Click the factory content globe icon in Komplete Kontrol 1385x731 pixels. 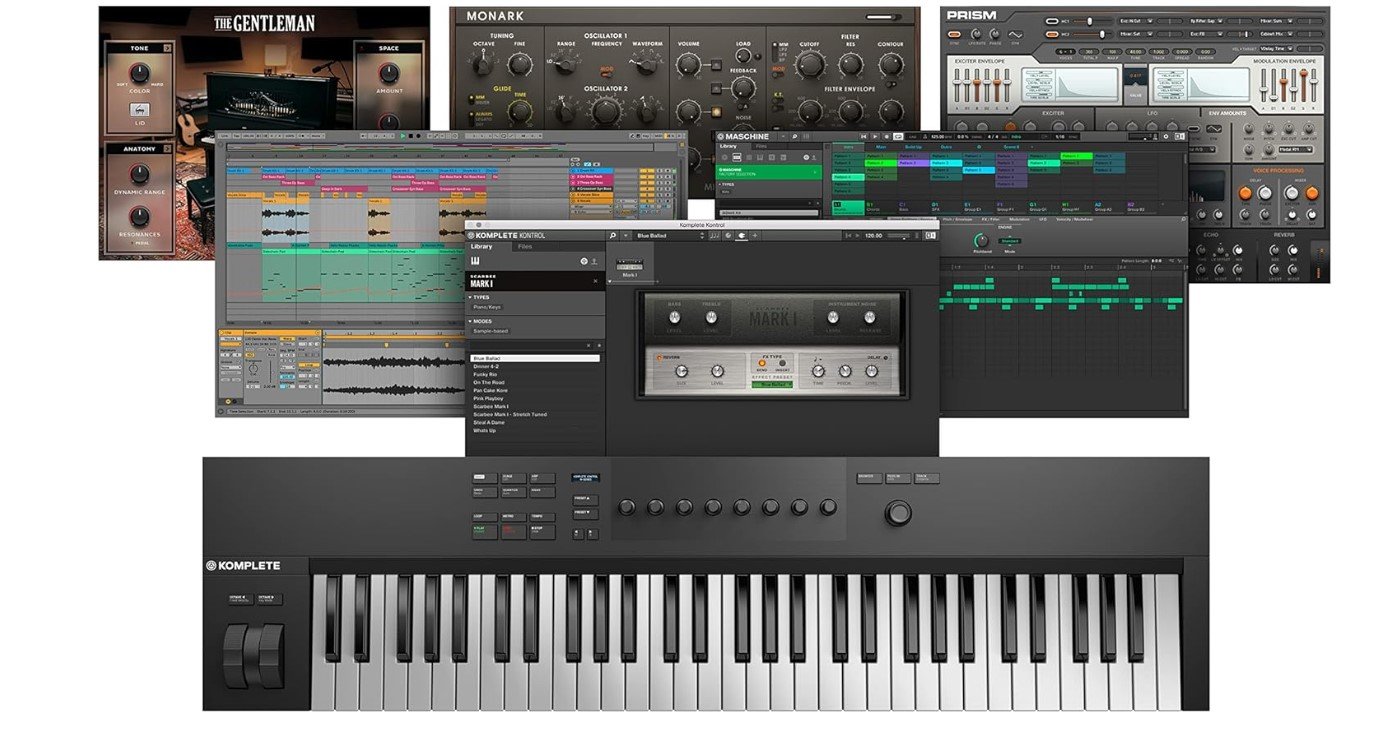pos(584,261)
